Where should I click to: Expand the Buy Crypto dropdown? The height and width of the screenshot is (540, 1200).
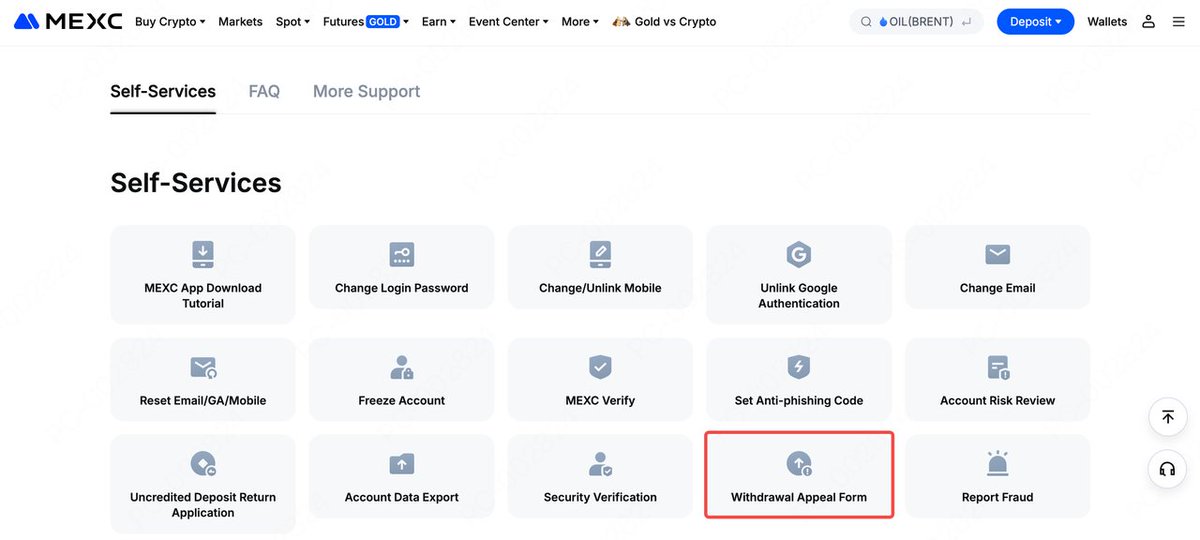[x=170, y=22]
